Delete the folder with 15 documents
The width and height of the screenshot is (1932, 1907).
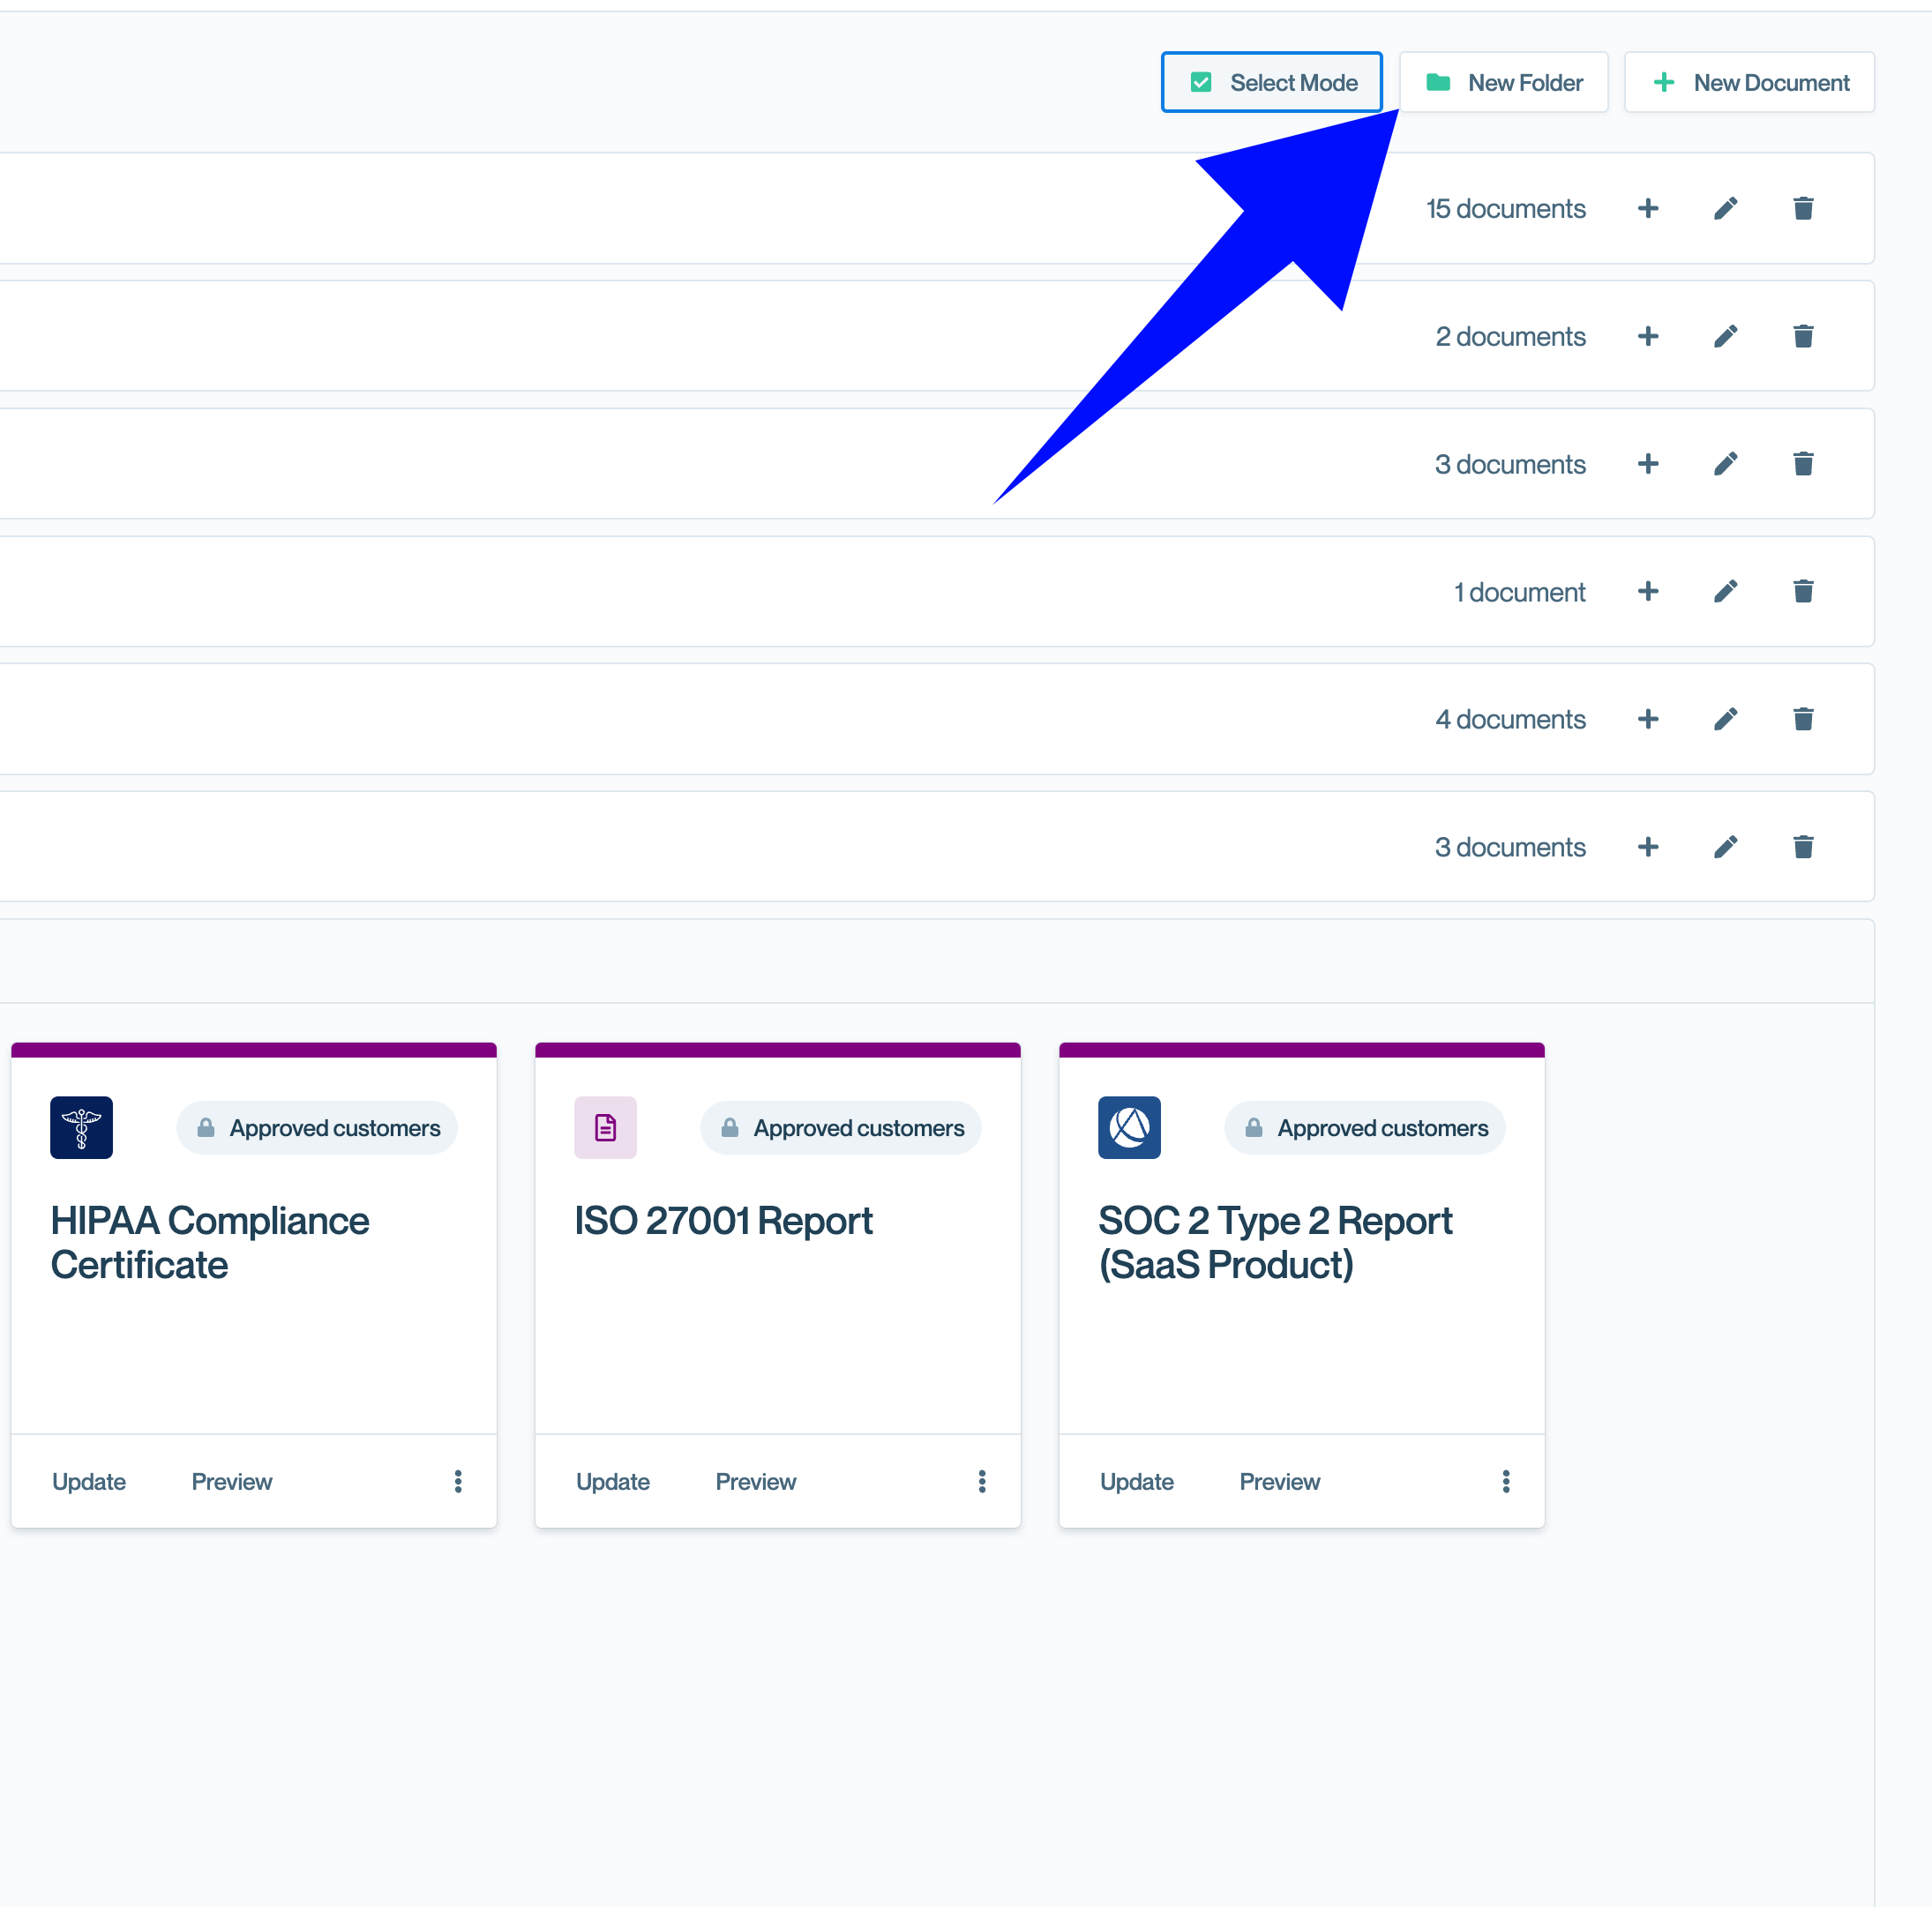point(1802,209)
